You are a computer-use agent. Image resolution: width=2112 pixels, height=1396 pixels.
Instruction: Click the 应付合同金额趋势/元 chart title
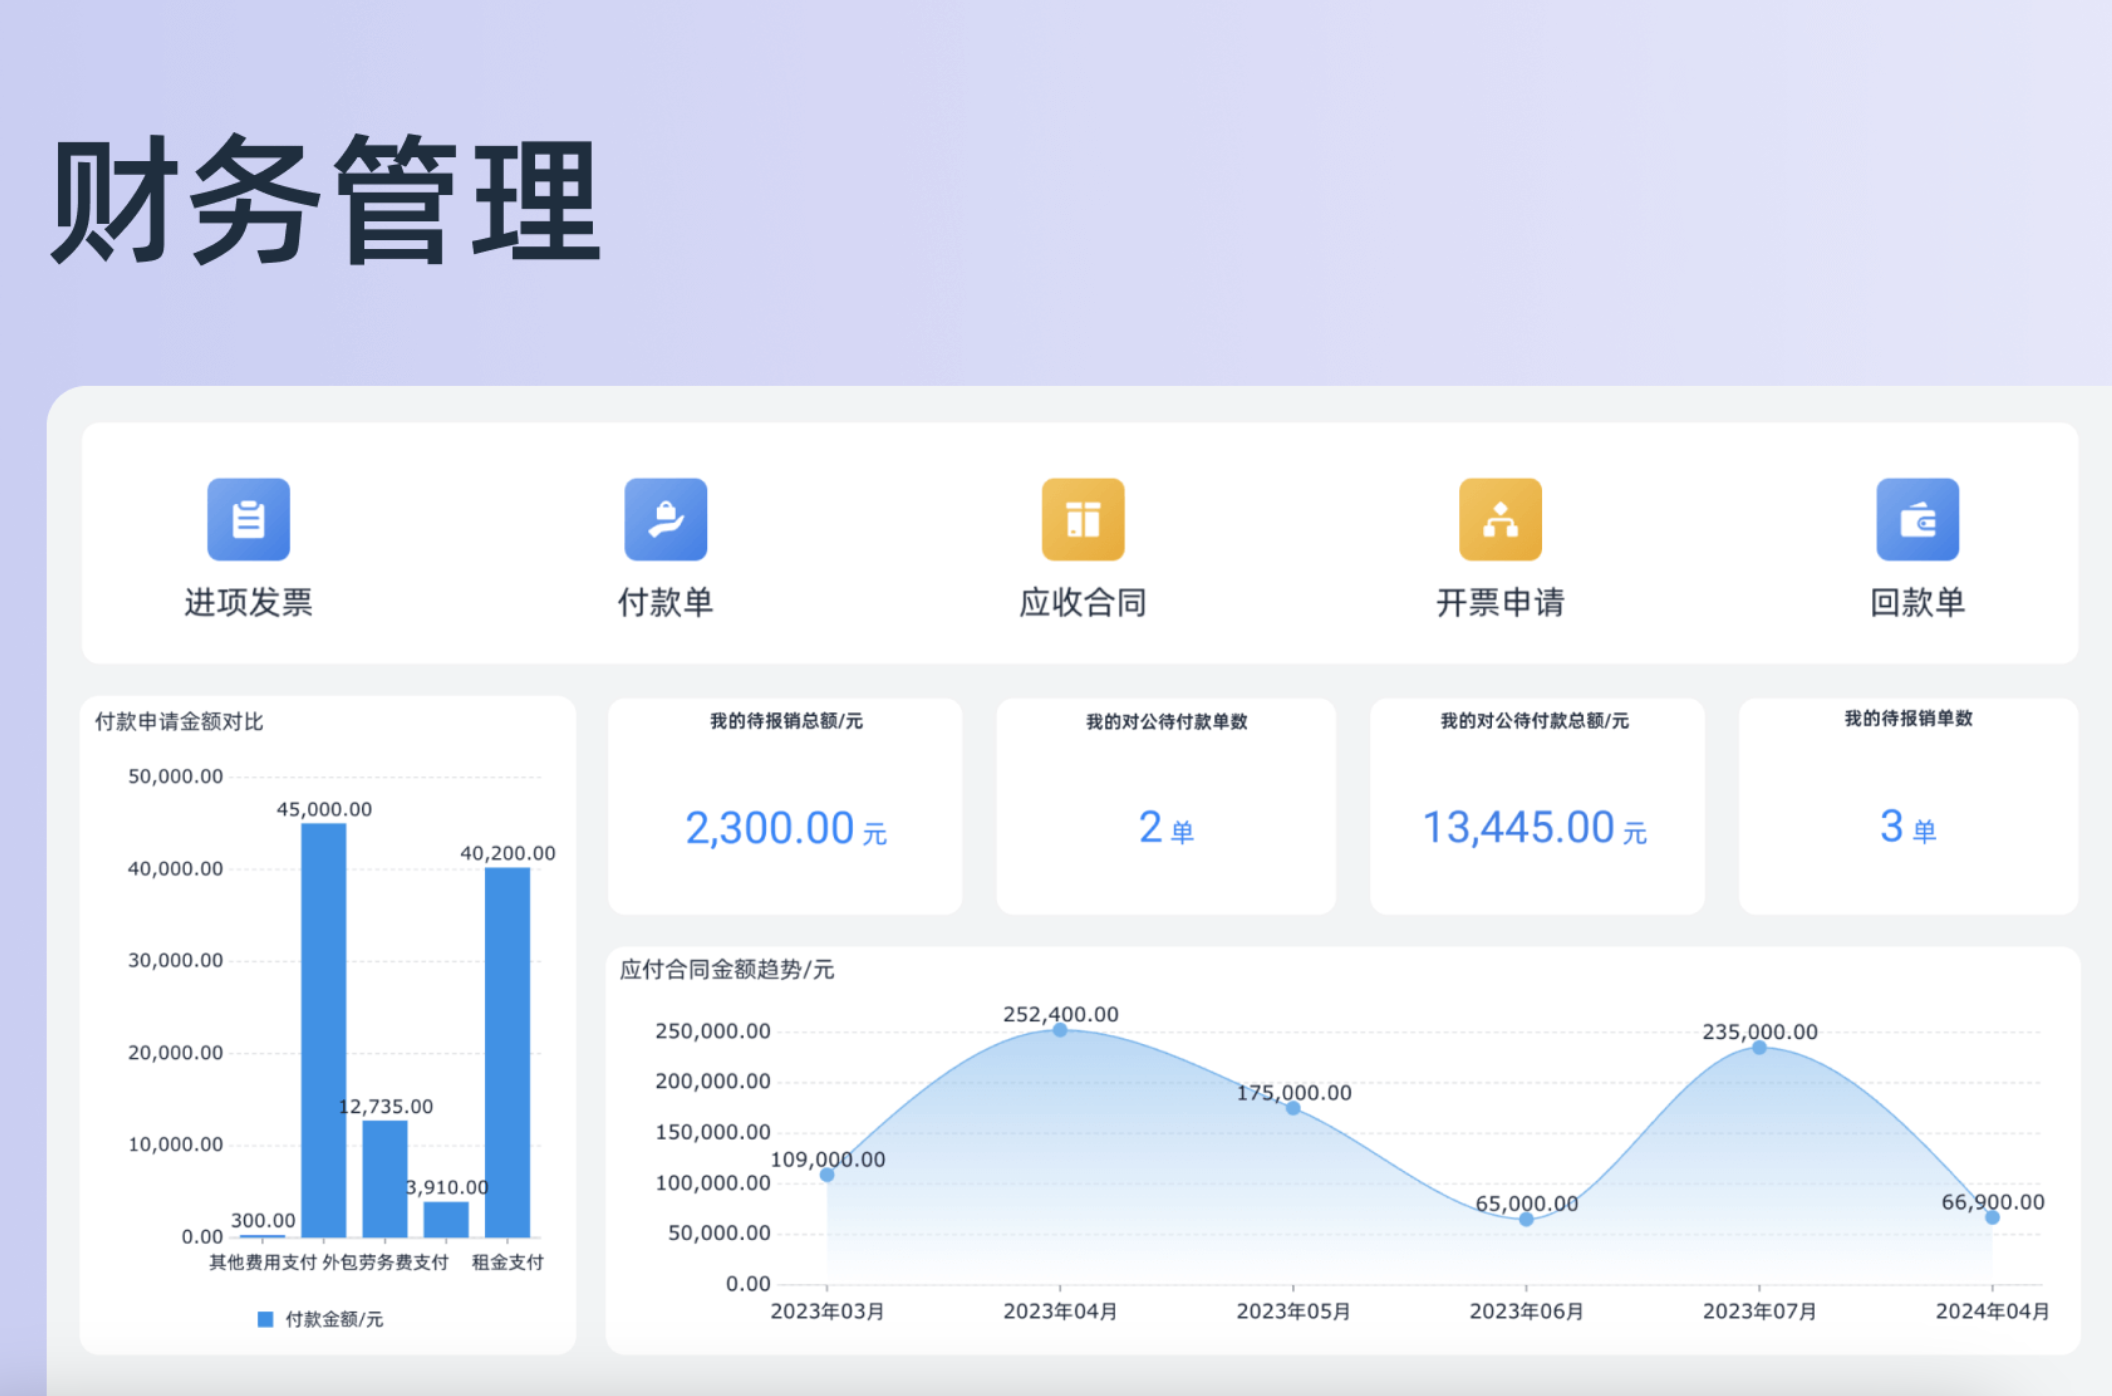(x=725, y=969)
